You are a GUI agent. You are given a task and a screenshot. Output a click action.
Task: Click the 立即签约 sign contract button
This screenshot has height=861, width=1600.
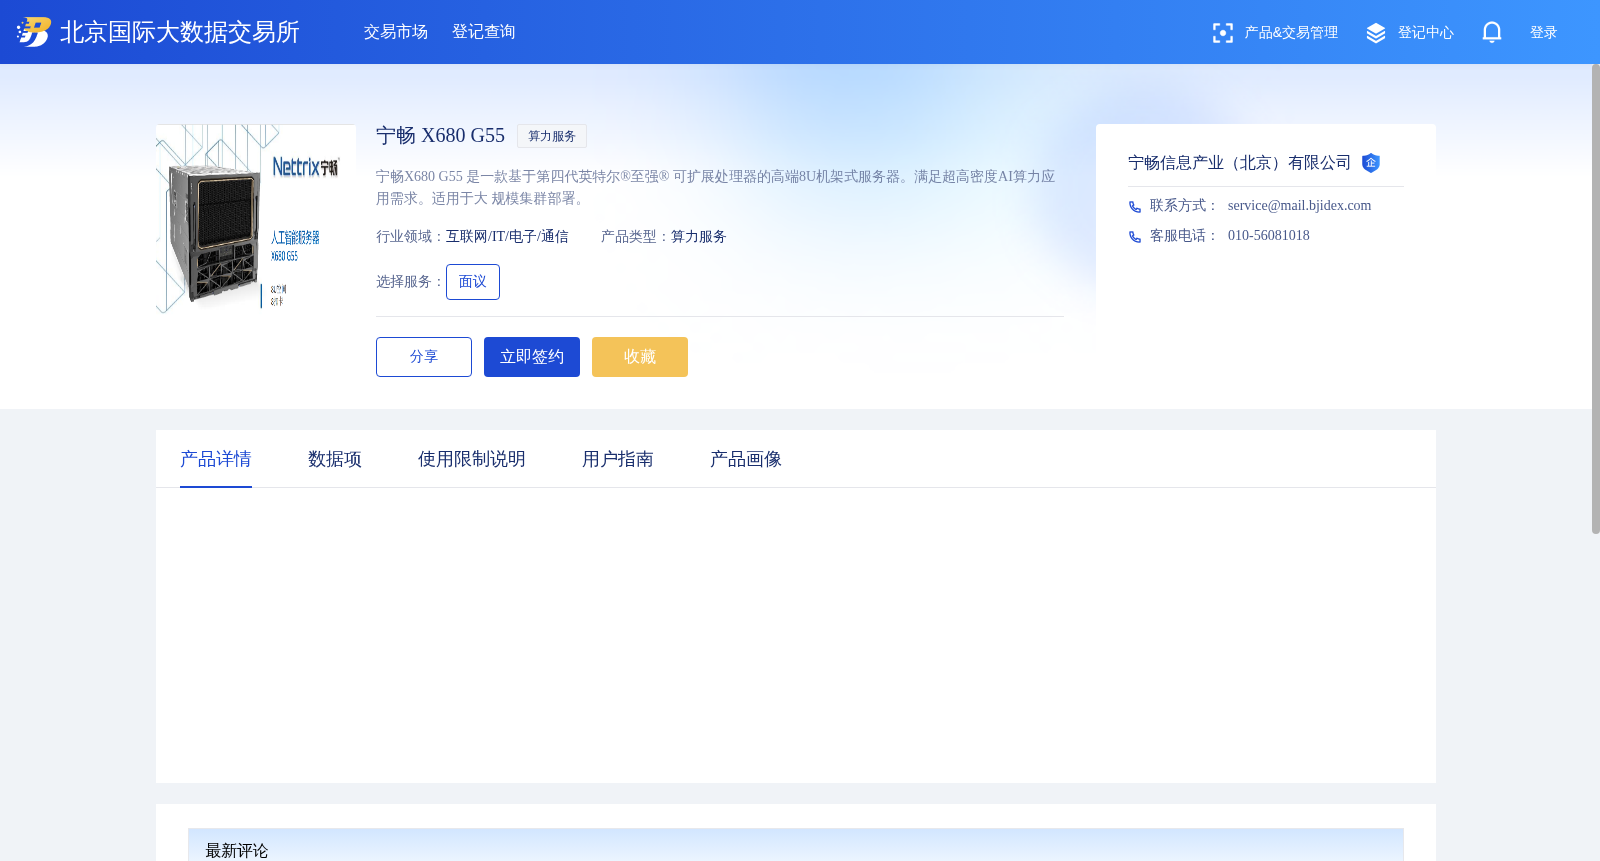(532, 357)
